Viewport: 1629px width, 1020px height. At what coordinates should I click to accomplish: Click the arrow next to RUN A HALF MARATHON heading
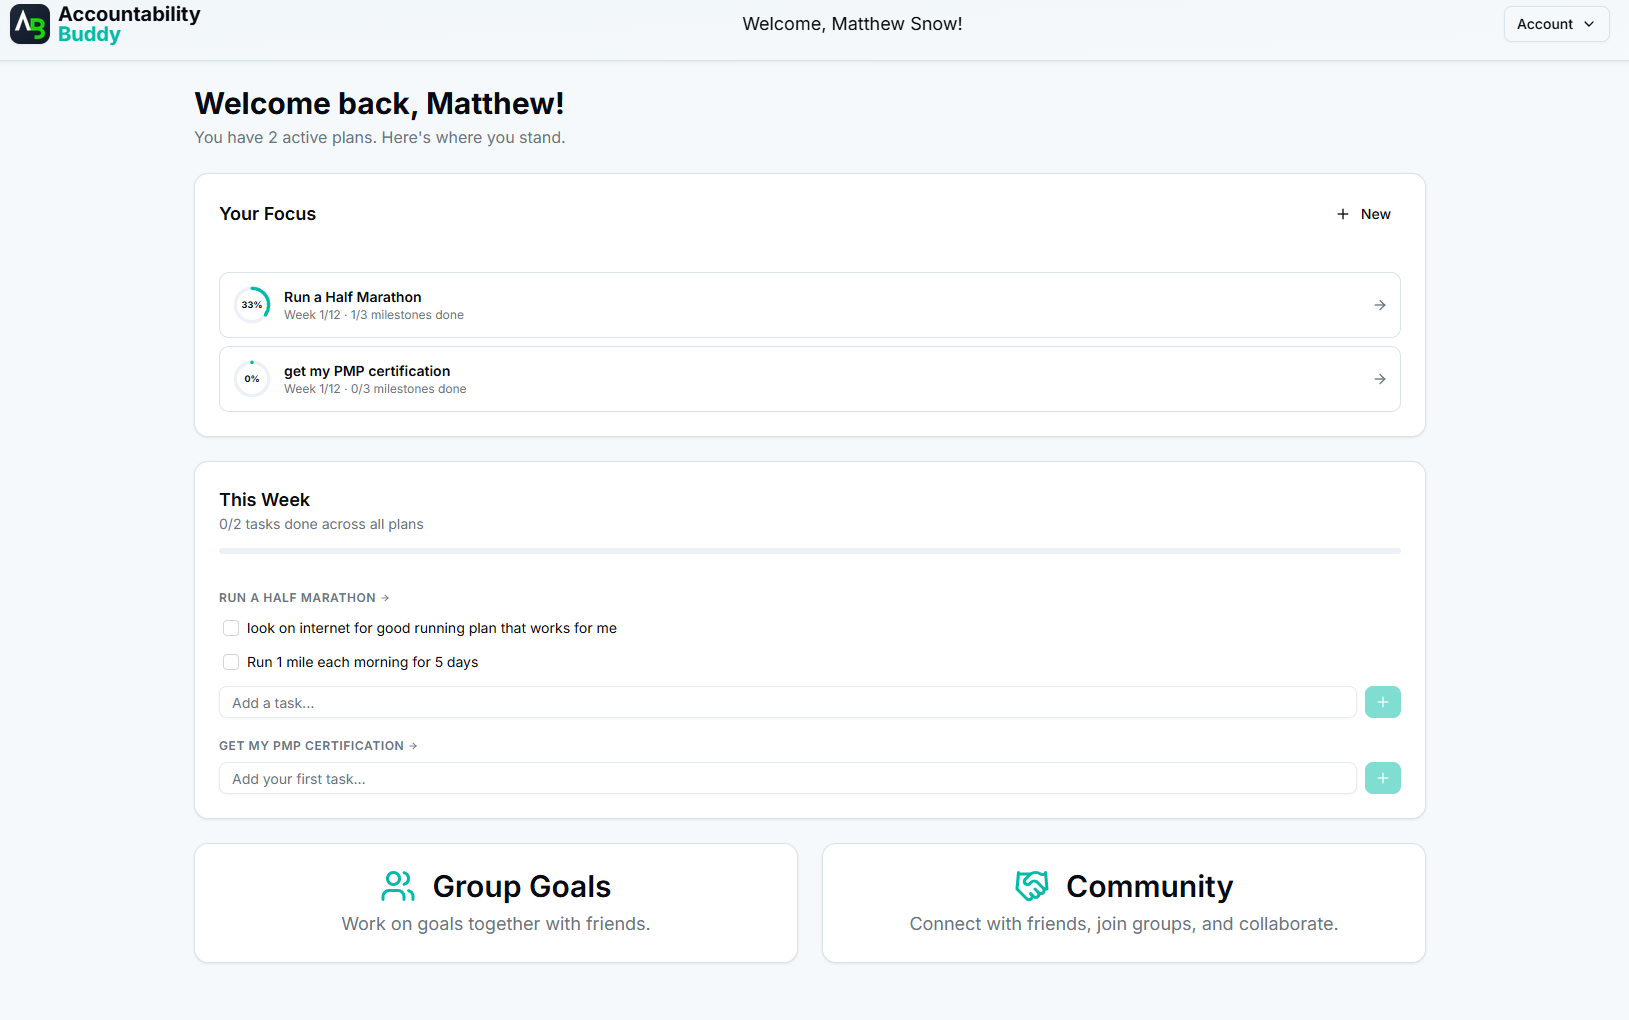384,597
